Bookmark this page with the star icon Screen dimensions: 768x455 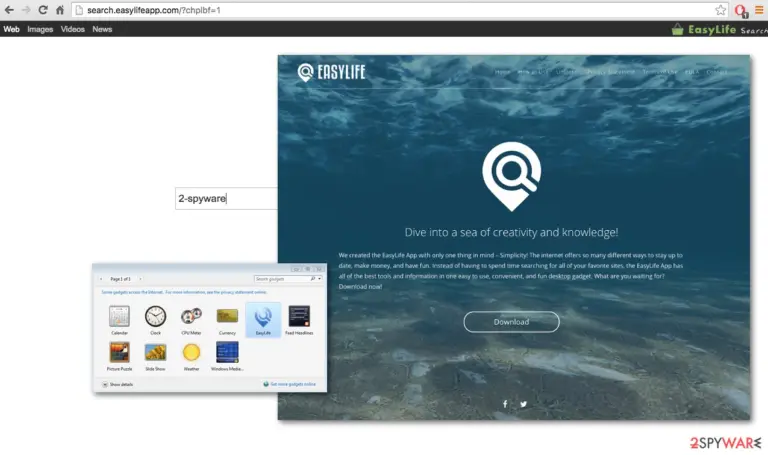pos(720,10)
